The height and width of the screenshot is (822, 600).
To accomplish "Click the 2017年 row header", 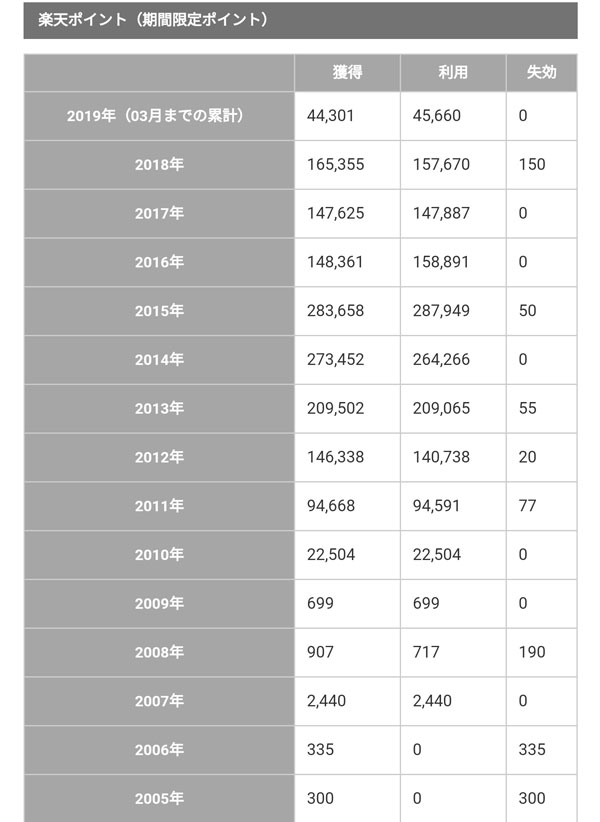I will click(159, 213).
